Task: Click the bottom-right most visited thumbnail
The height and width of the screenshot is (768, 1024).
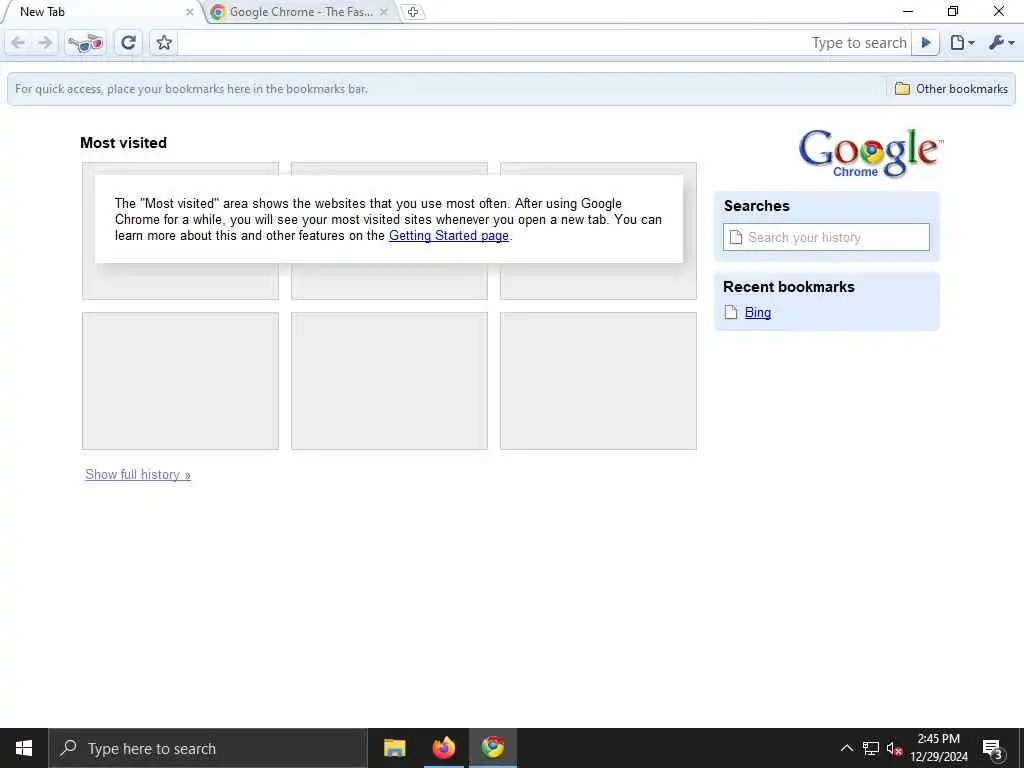Action: coord(598,381)
